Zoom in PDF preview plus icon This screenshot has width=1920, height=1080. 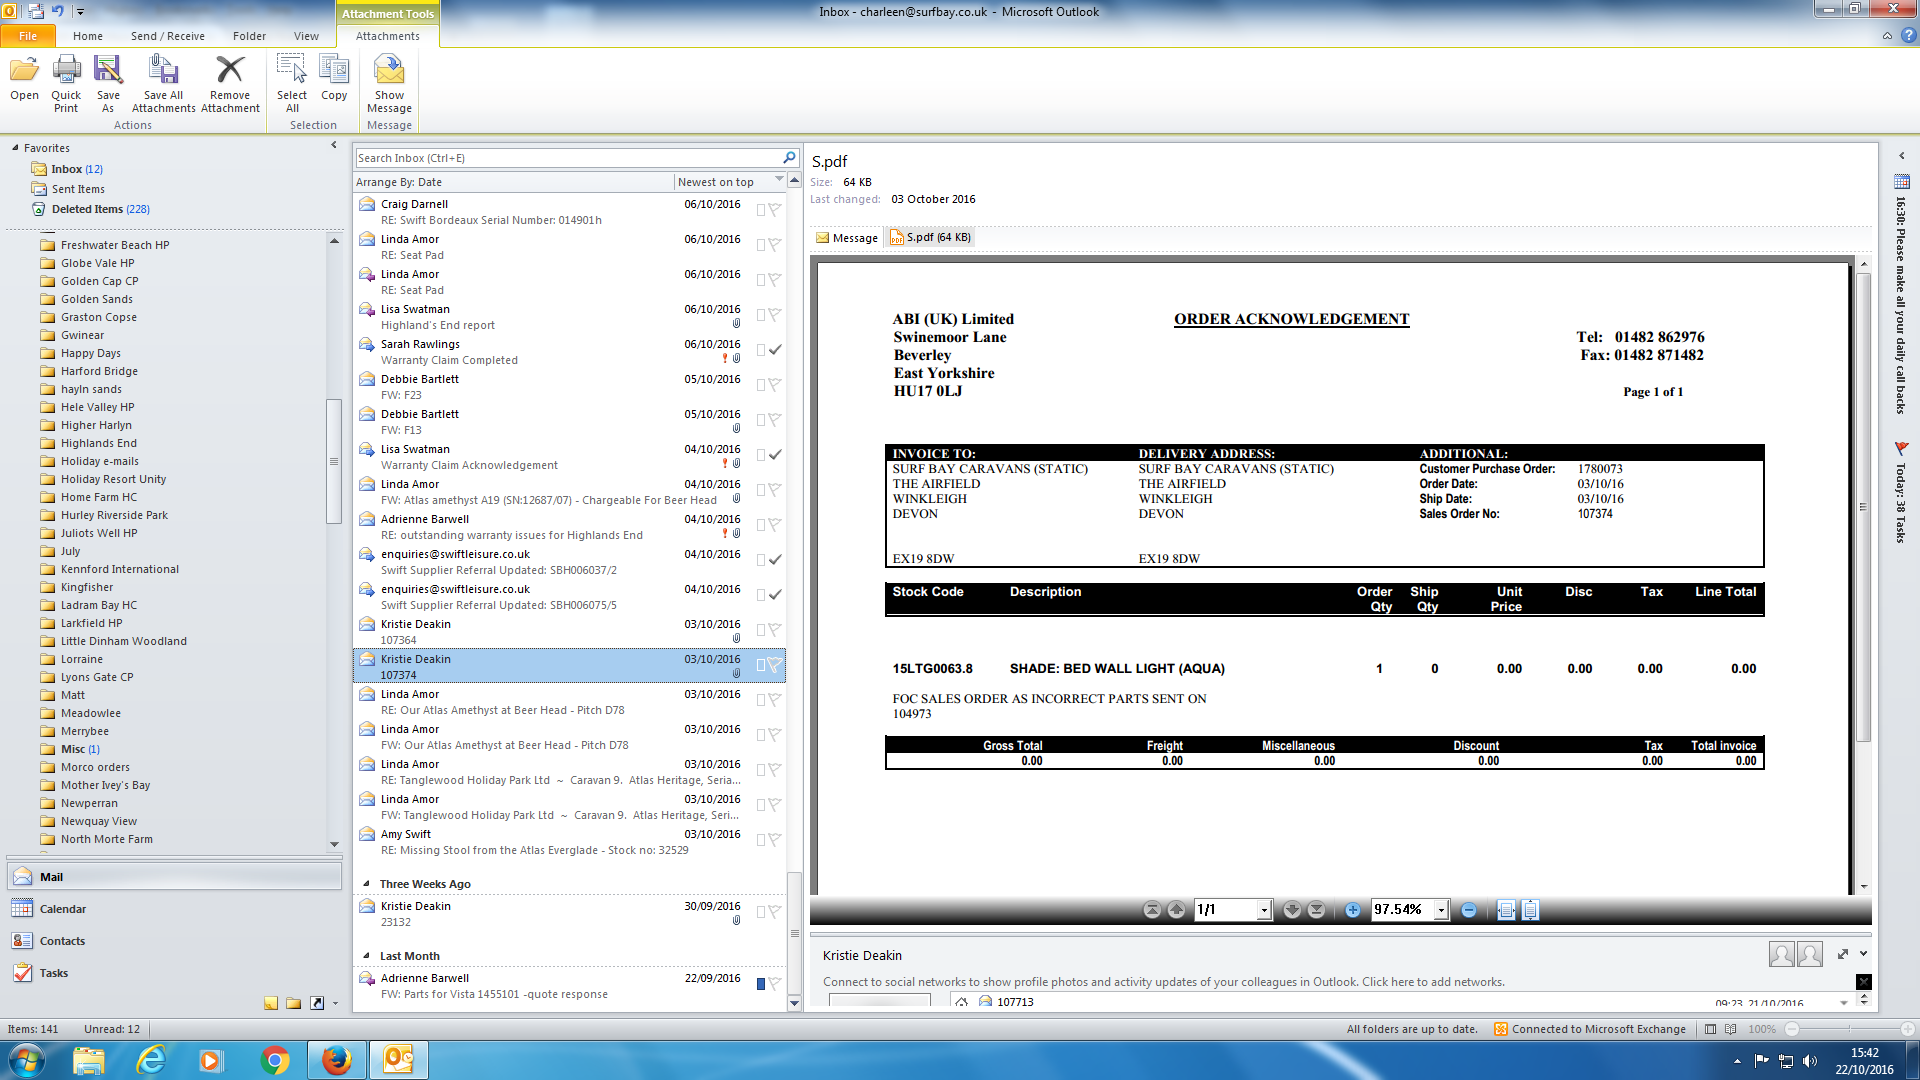(1352, 910)
